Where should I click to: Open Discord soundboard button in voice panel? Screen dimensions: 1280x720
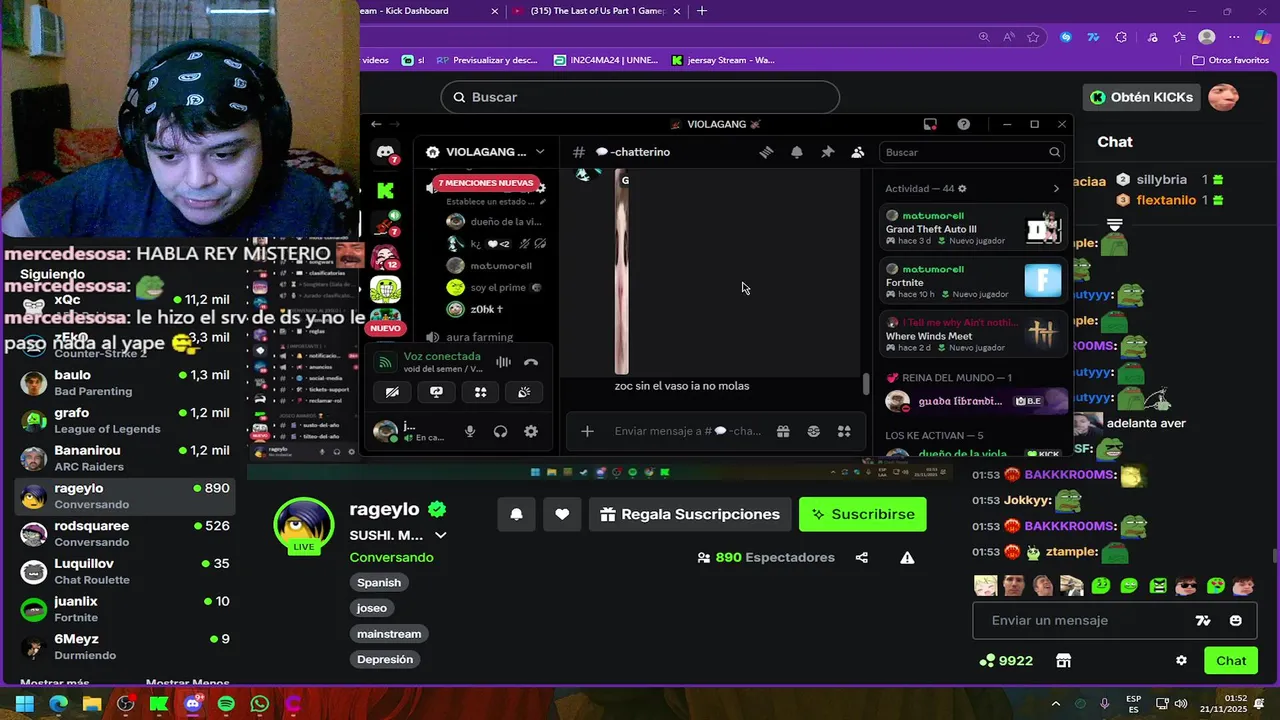524,392
